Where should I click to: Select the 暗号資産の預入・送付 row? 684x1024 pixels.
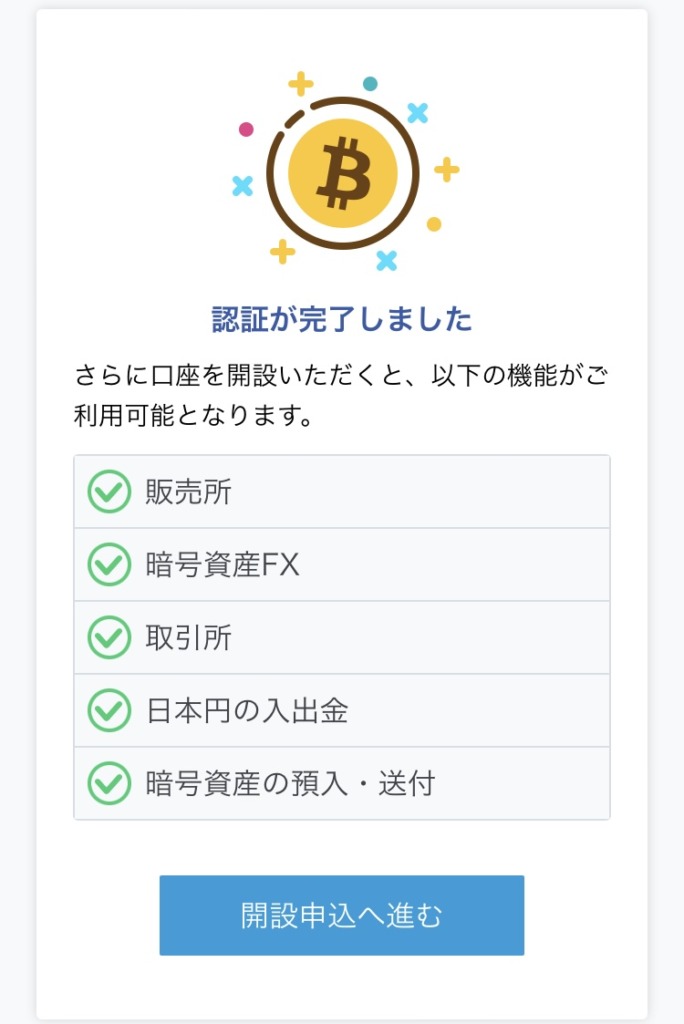[342, 783]
